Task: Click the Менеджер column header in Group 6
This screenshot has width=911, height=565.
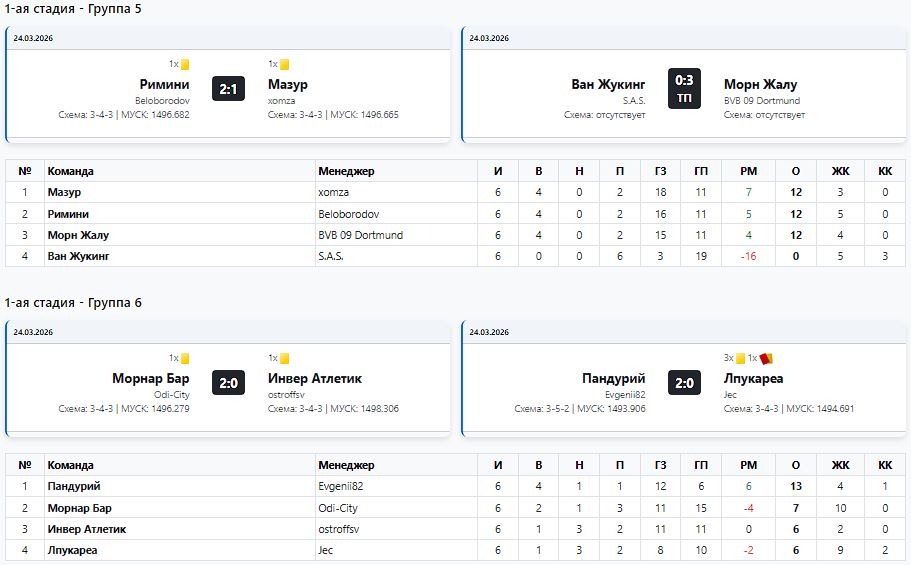Action: coord(346,465)
